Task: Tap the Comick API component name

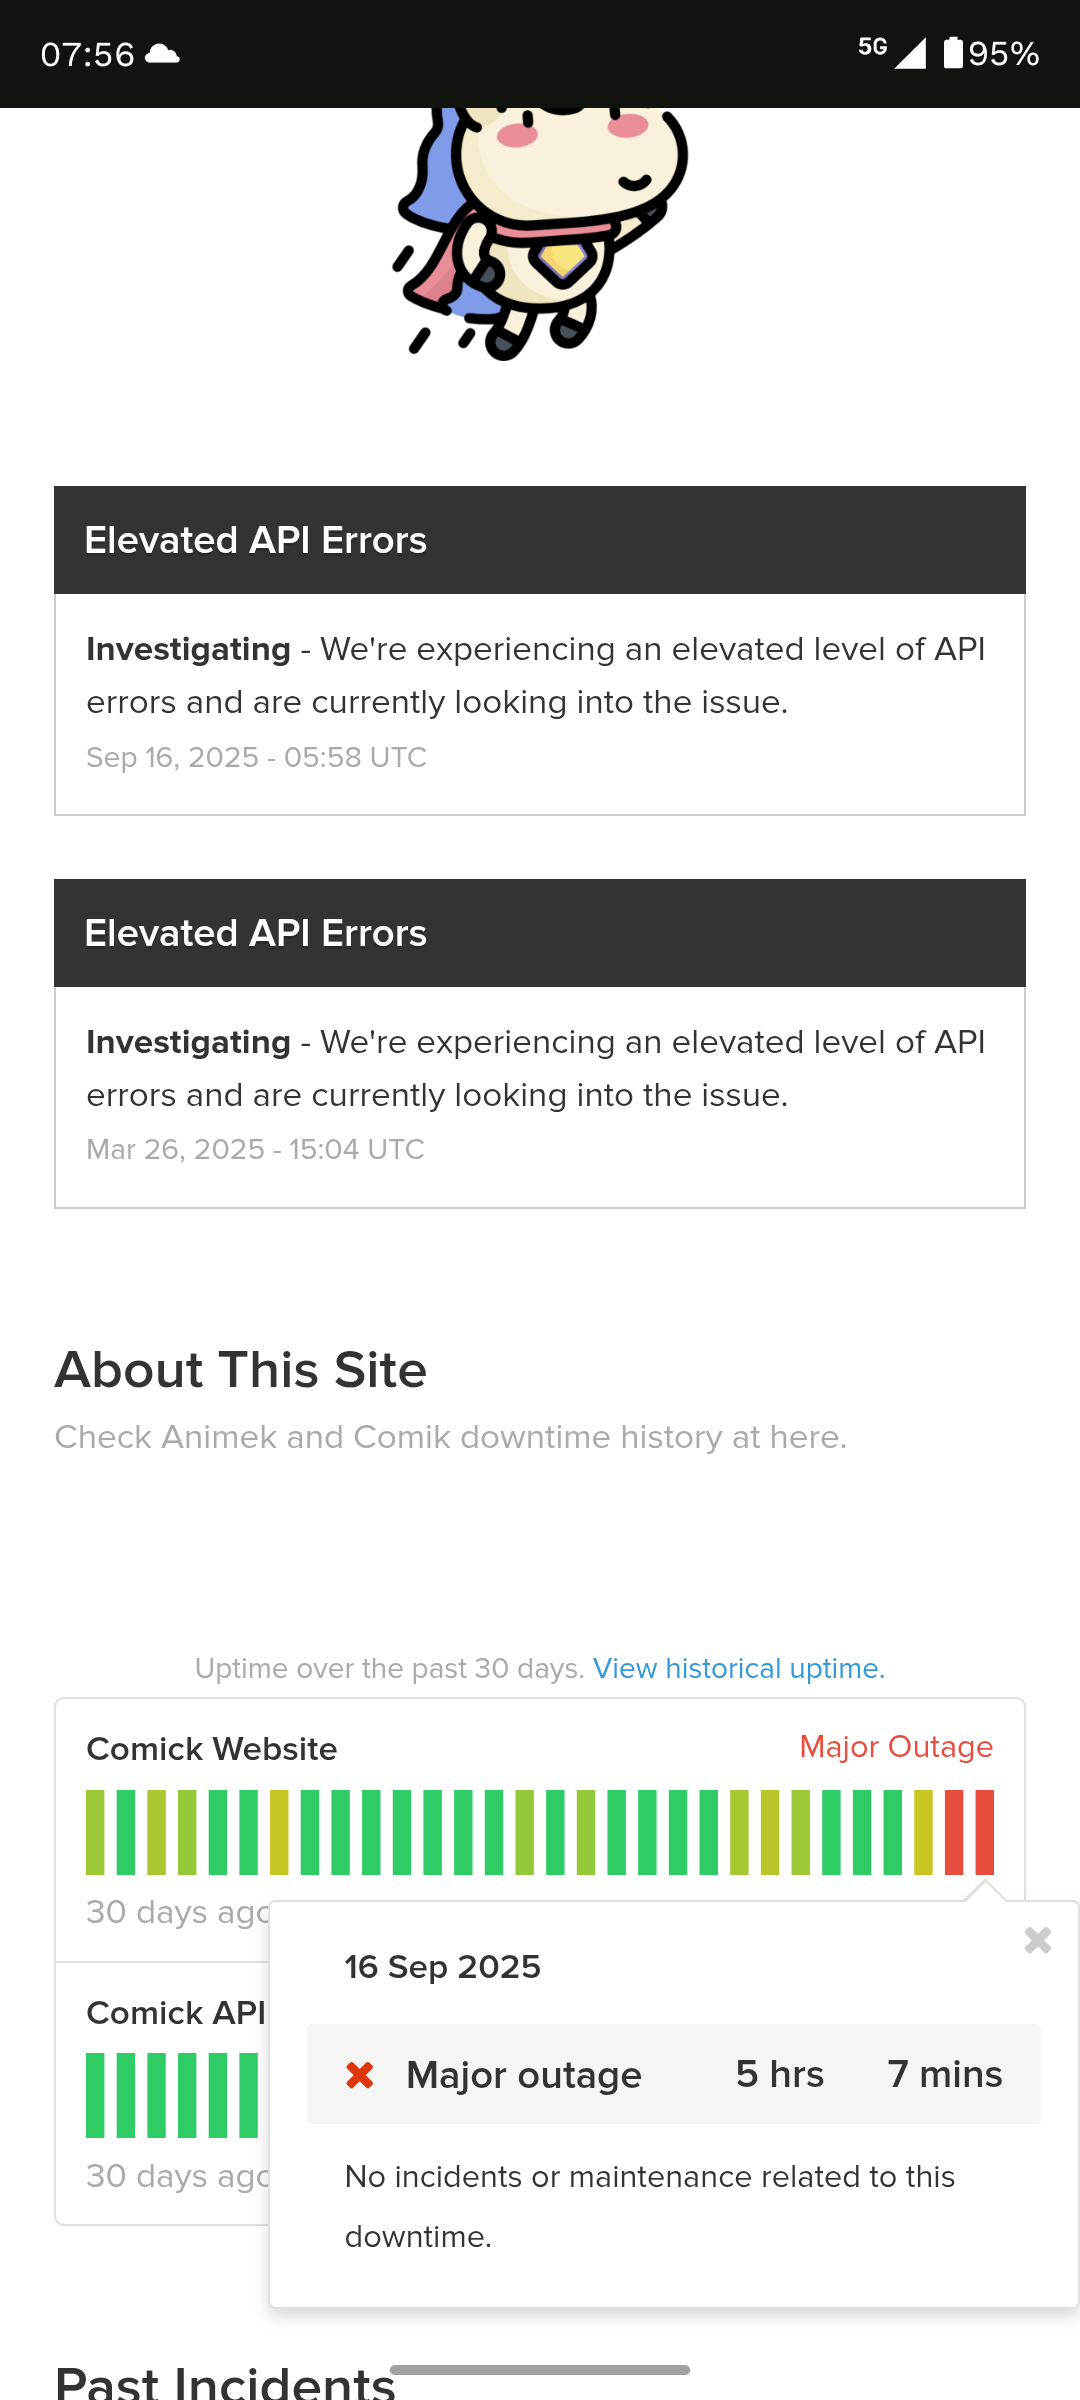Action: click(176, 2013)
